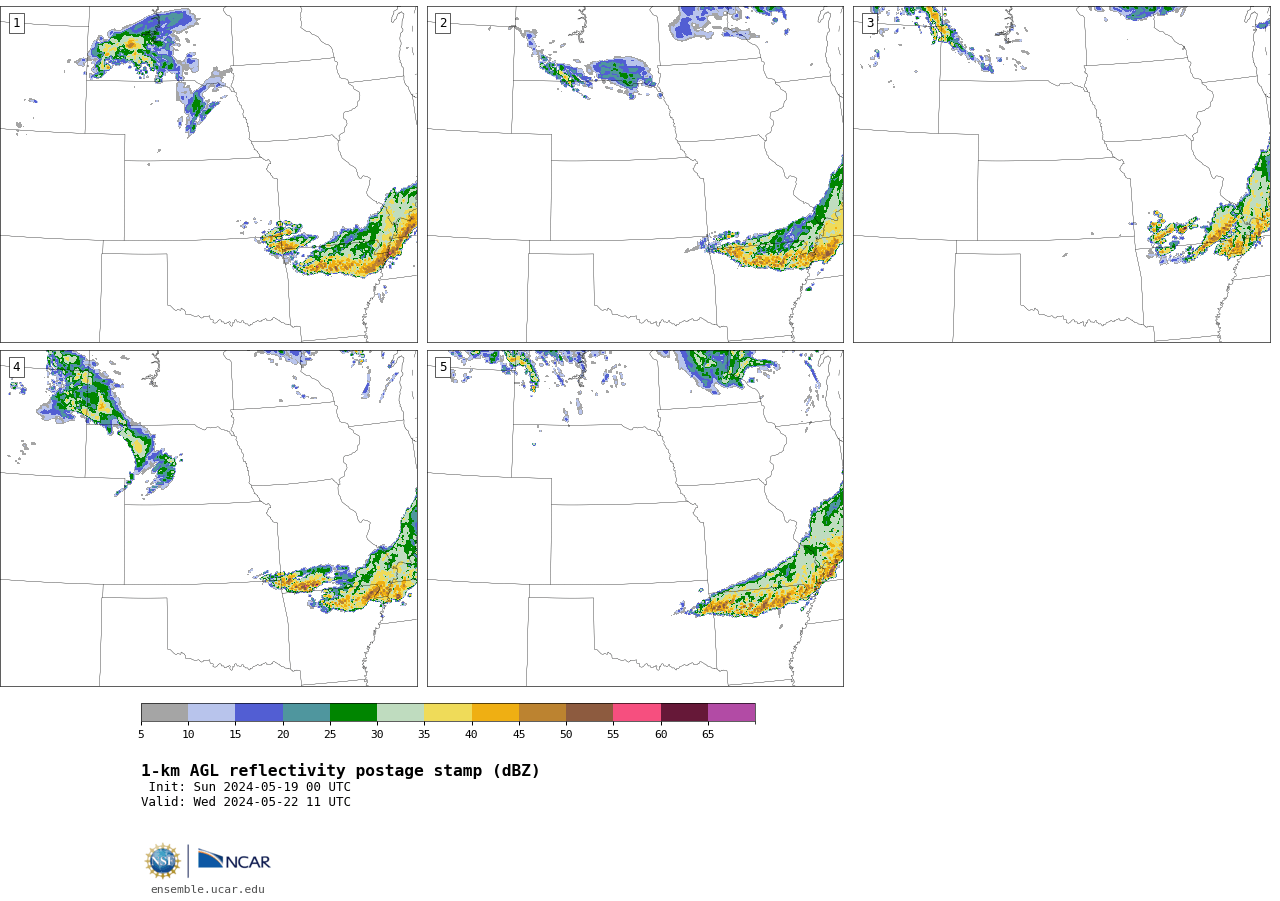1280x901 pixels.
Task: Click the dark green 25-30 dBZ swatch
Action: click(x=353, y=712)
